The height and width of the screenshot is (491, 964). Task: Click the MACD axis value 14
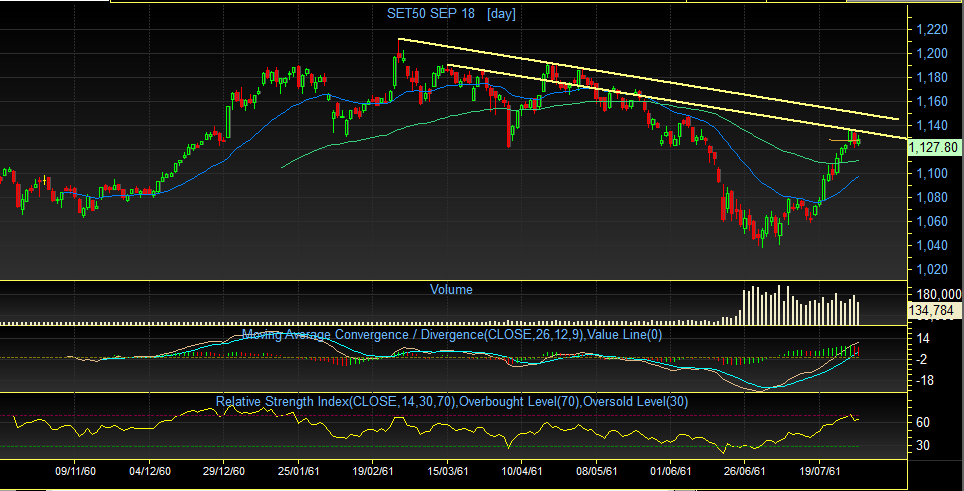(923, 338)
